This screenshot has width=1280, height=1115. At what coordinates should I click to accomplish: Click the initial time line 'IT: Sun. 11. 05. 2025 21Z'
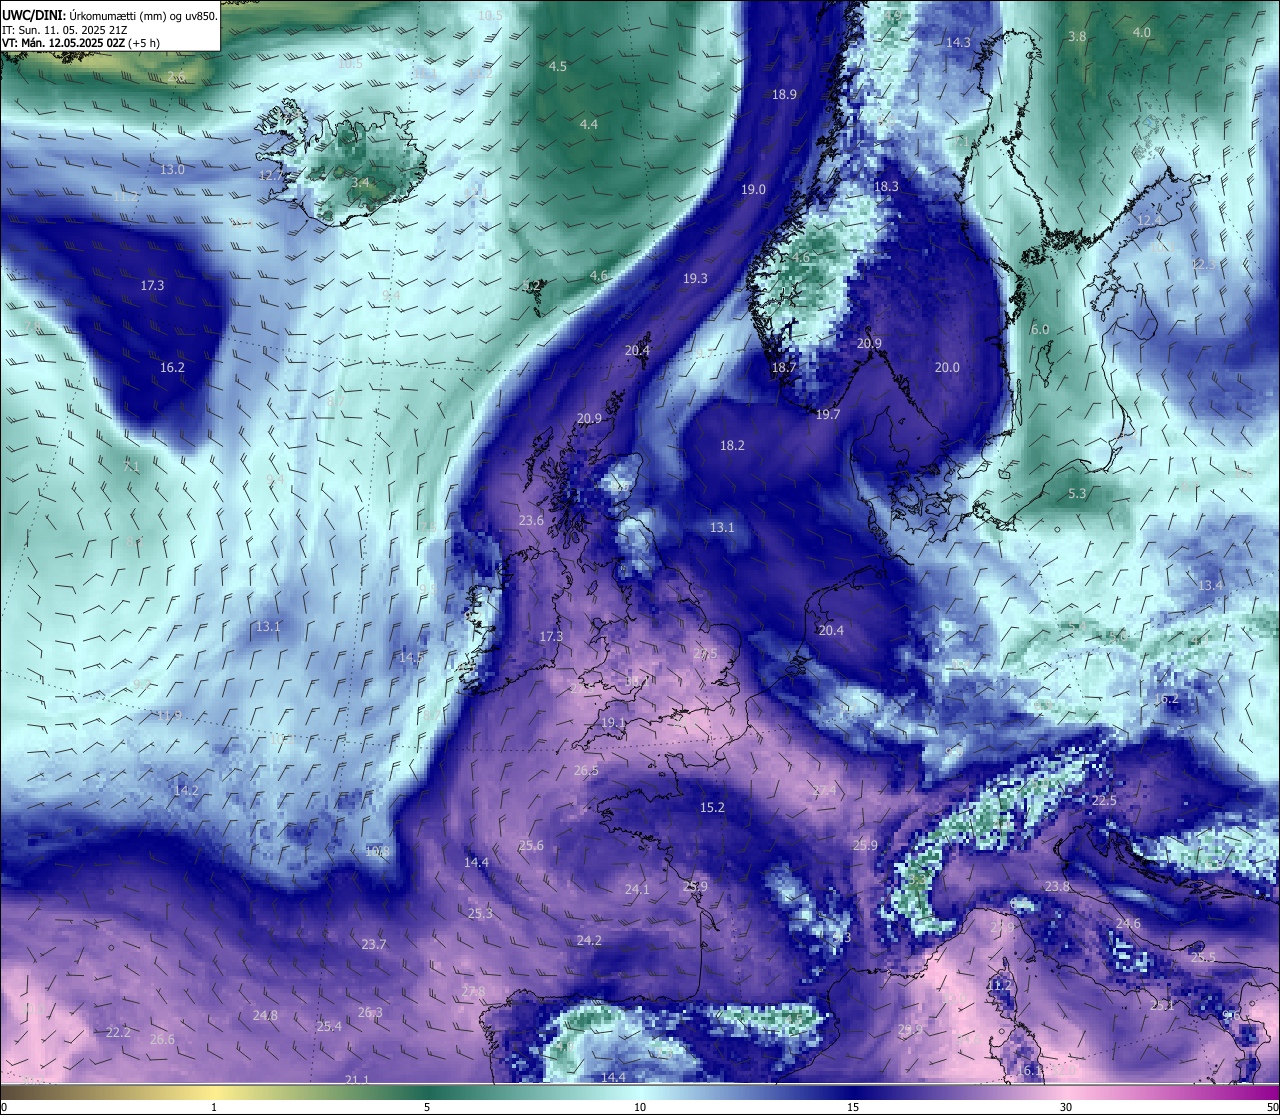pos(63,29)
